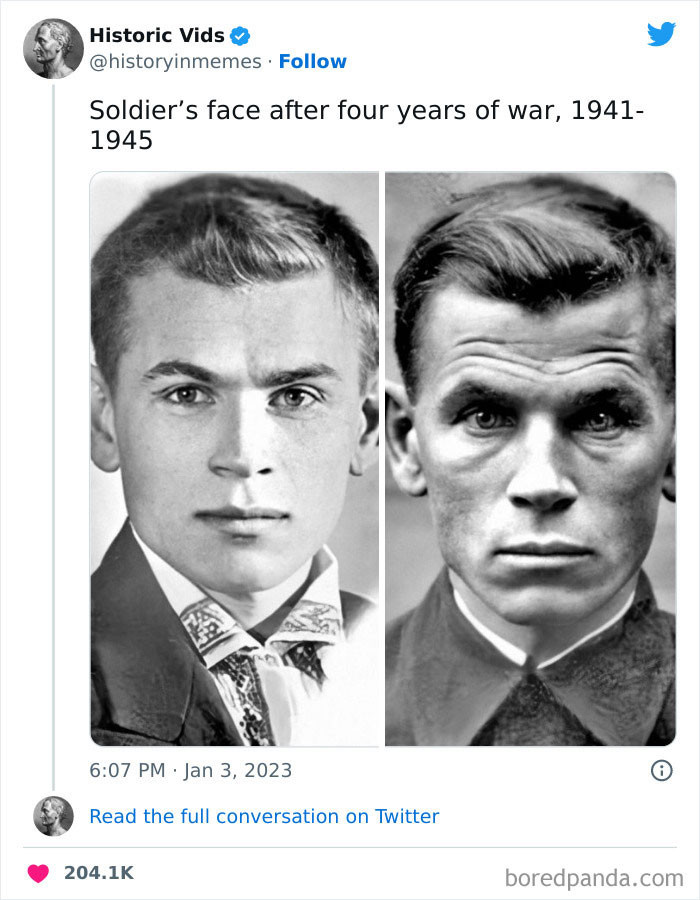Viewport: 700px width, 900px height.
Task: Visit boredpanda.com via the watermark text
Action: point(595,875)
